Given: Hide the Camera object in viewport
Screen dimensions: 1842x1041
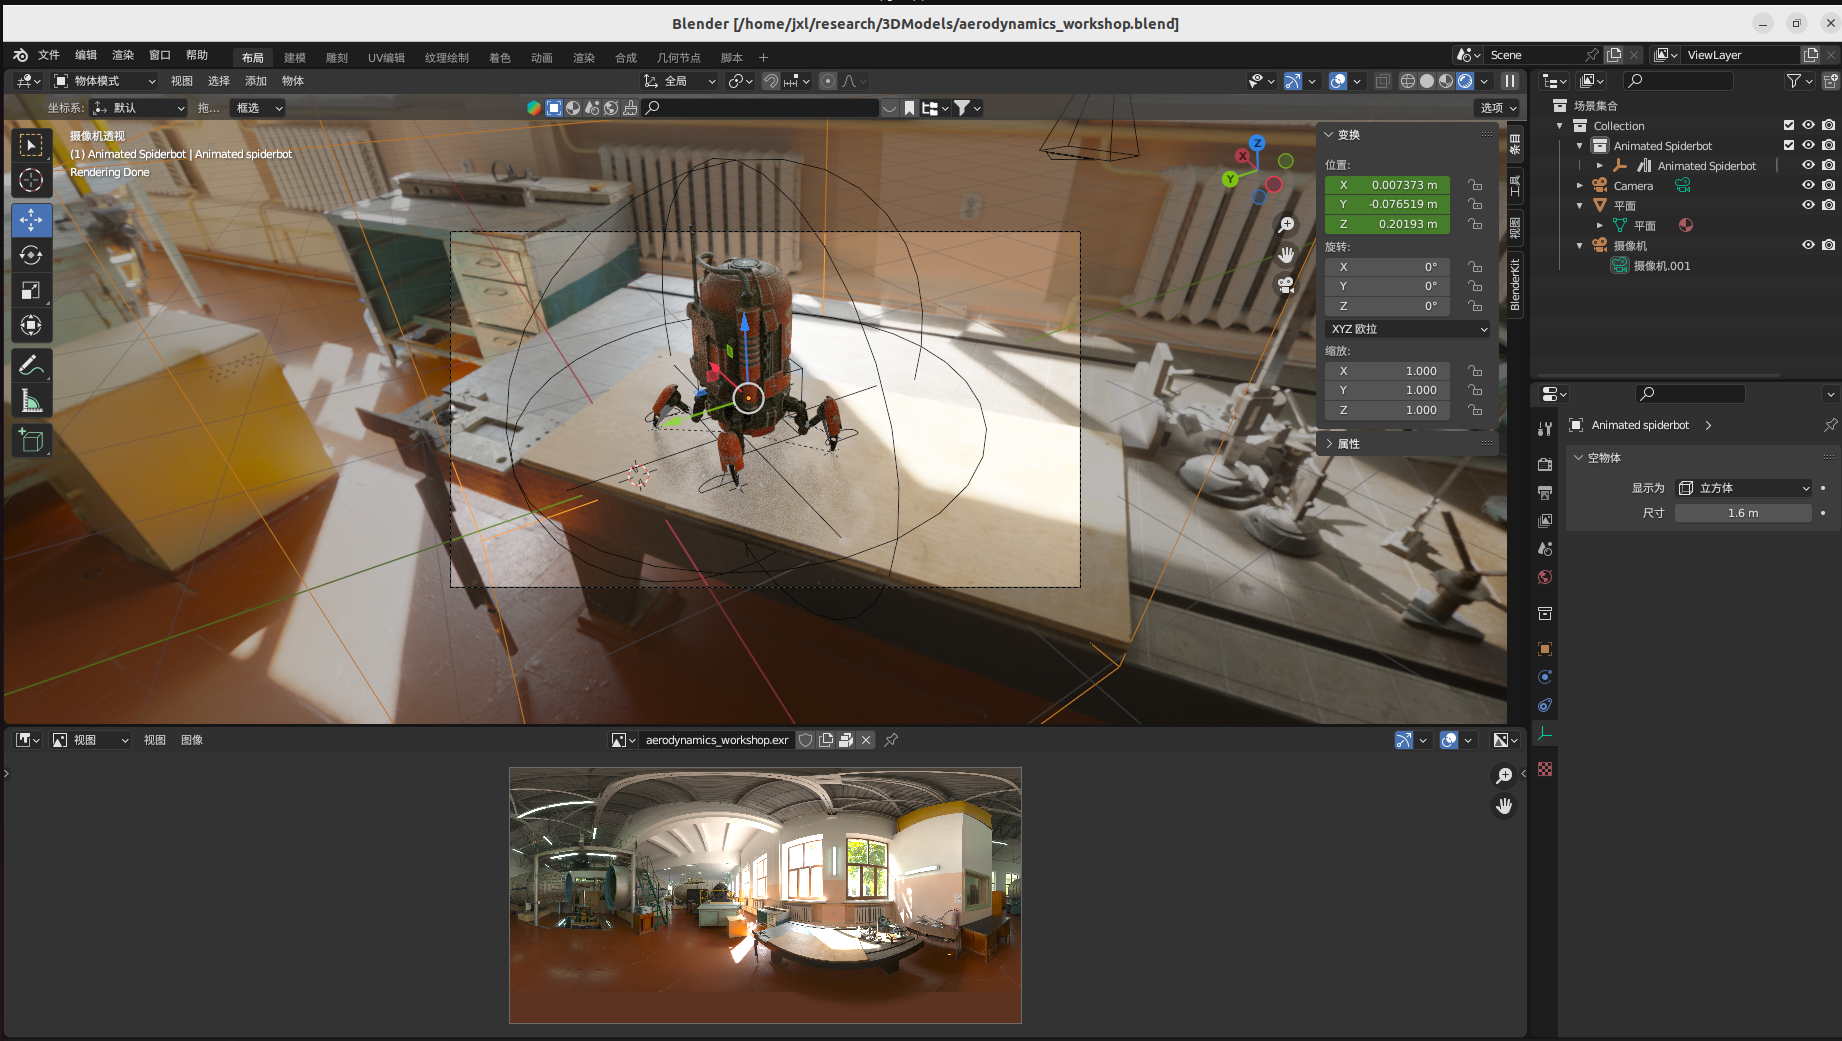Looking at the screenshot, I should point(1808,185).
